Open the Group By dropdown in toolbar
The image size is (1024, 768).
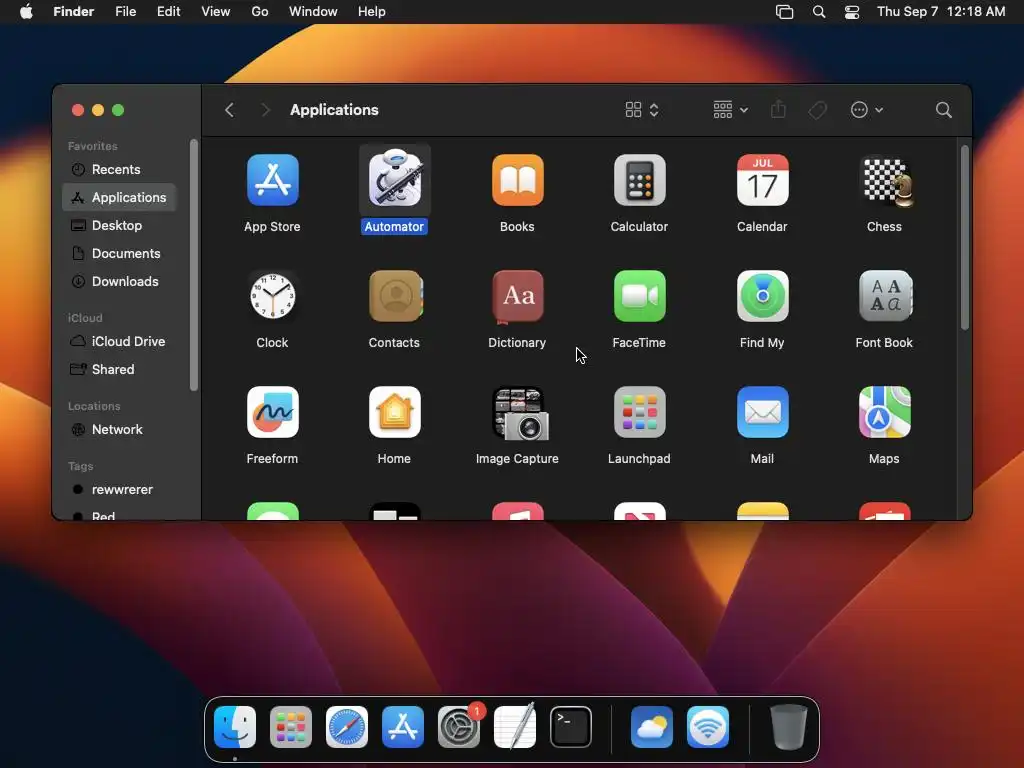[730, 110]
